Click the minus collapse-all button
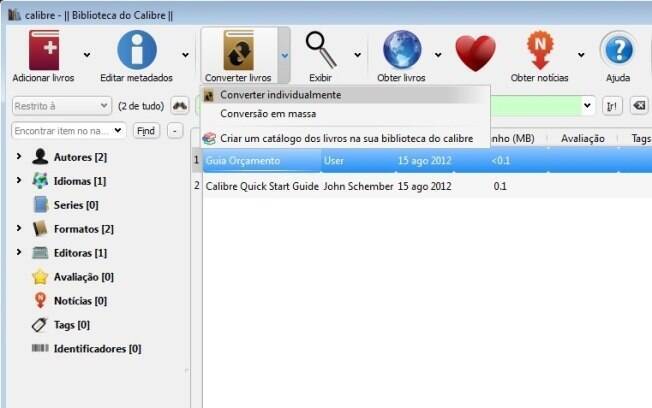Viewport: 652px width, 408px height. (x=175, y=131)
